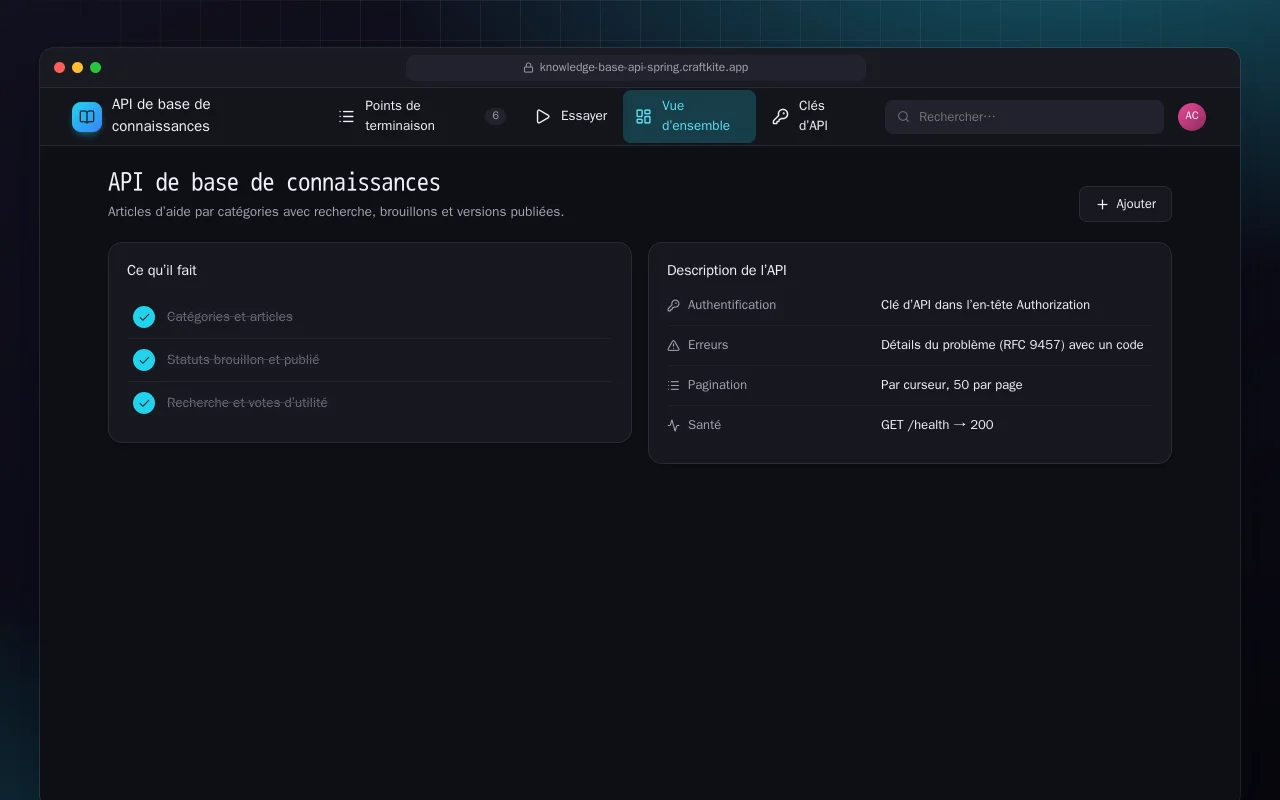This screenshot has width=1280, height=800.
Task: Click the text Clé d'API dans l'en-tête Authorization
Action: (985, 305)
